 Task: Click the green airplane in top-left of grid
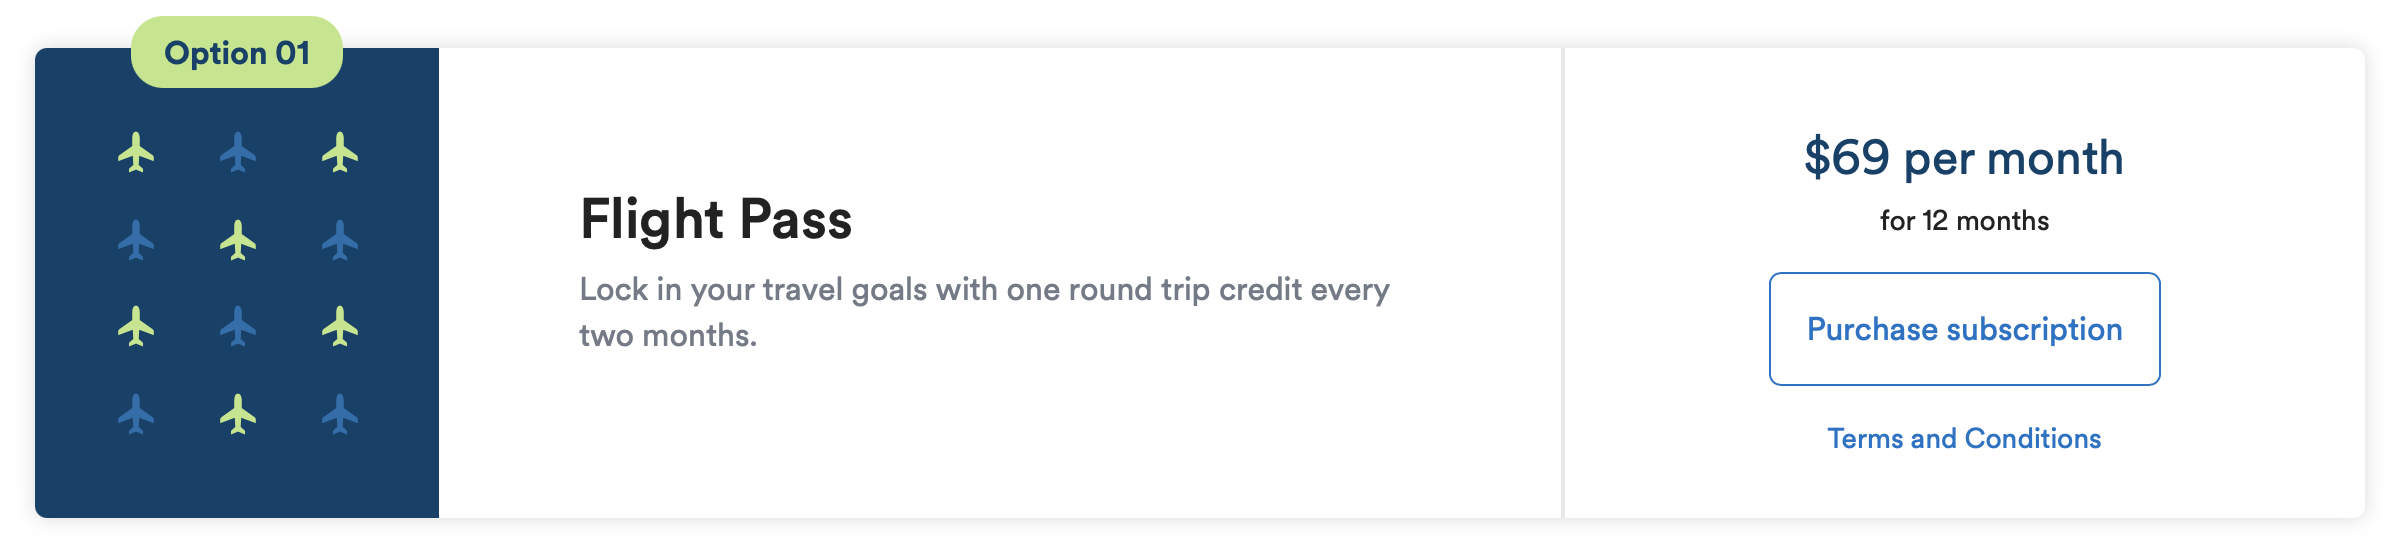point(136,152)
